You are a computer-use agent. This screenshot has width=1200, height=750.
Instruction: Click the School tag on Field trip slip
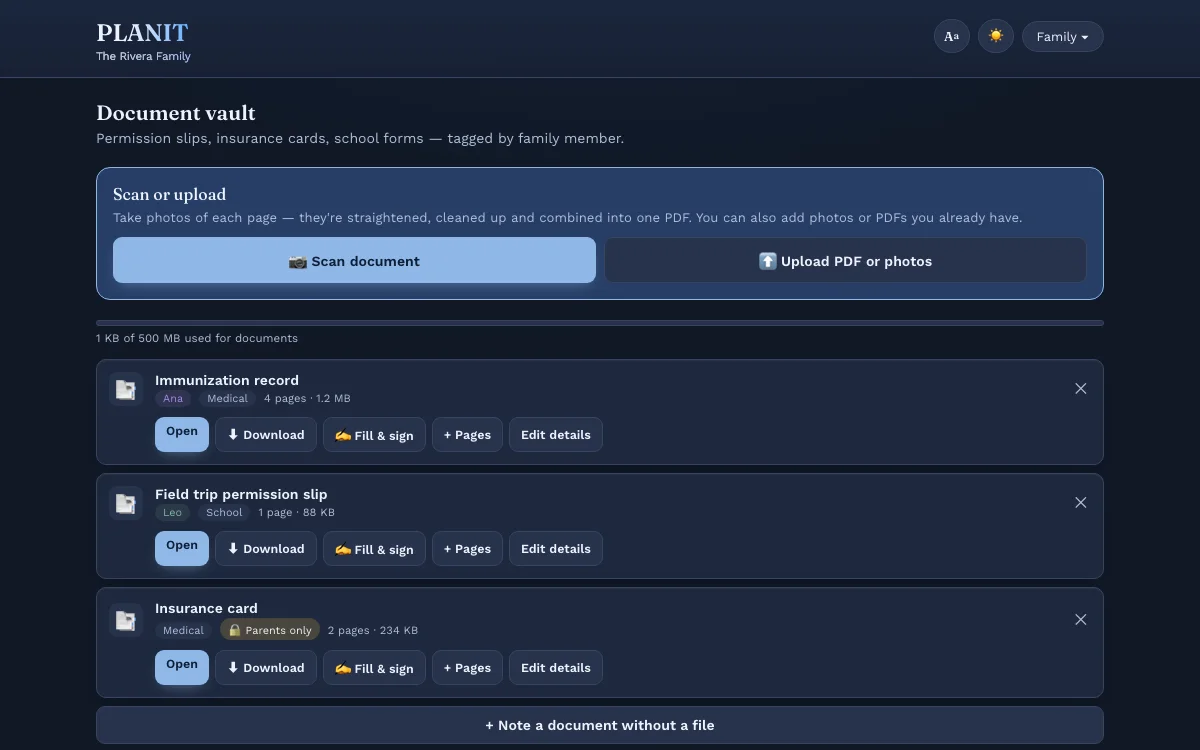point(224,512)
